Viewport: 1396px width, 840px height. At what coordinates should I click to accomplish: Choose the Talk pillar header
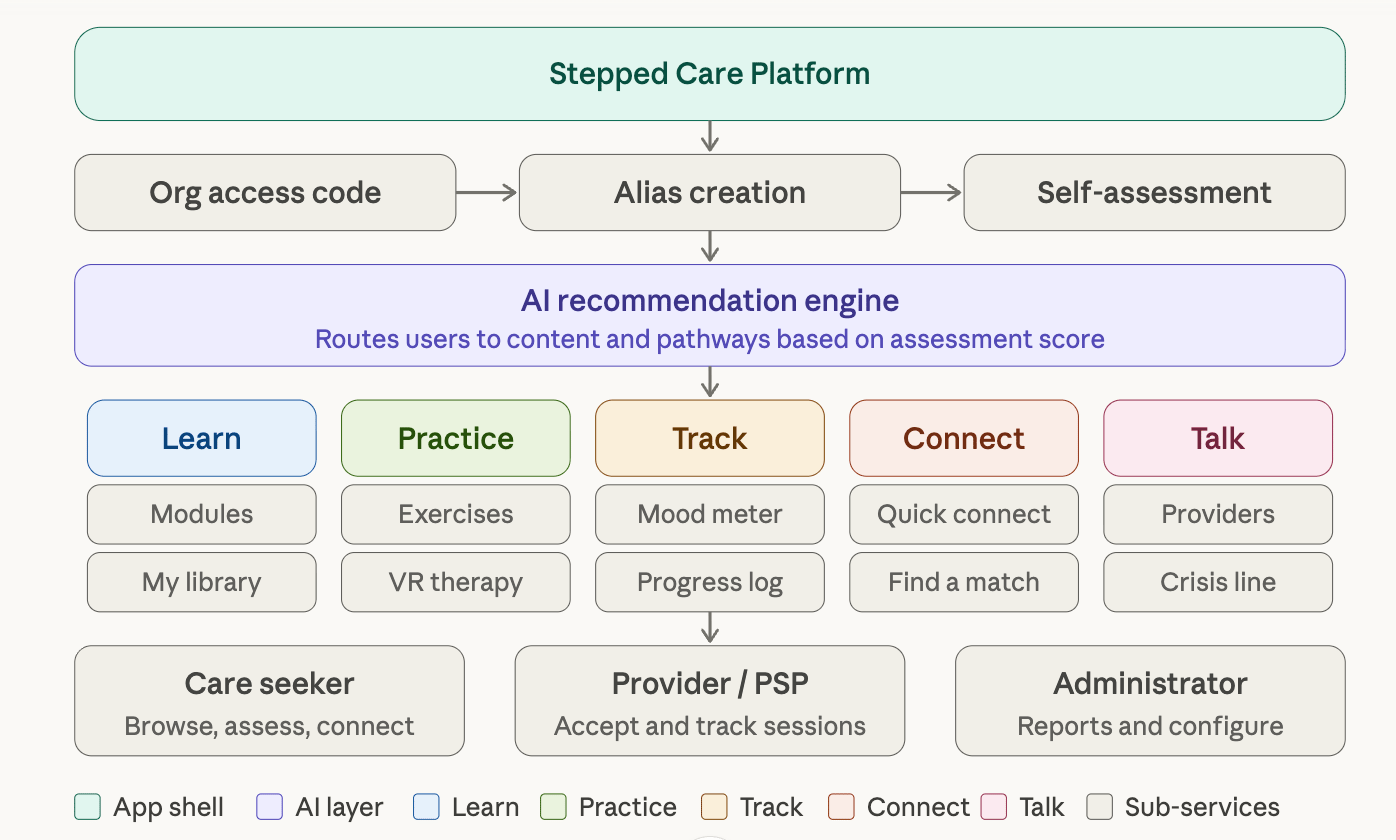1218,438
